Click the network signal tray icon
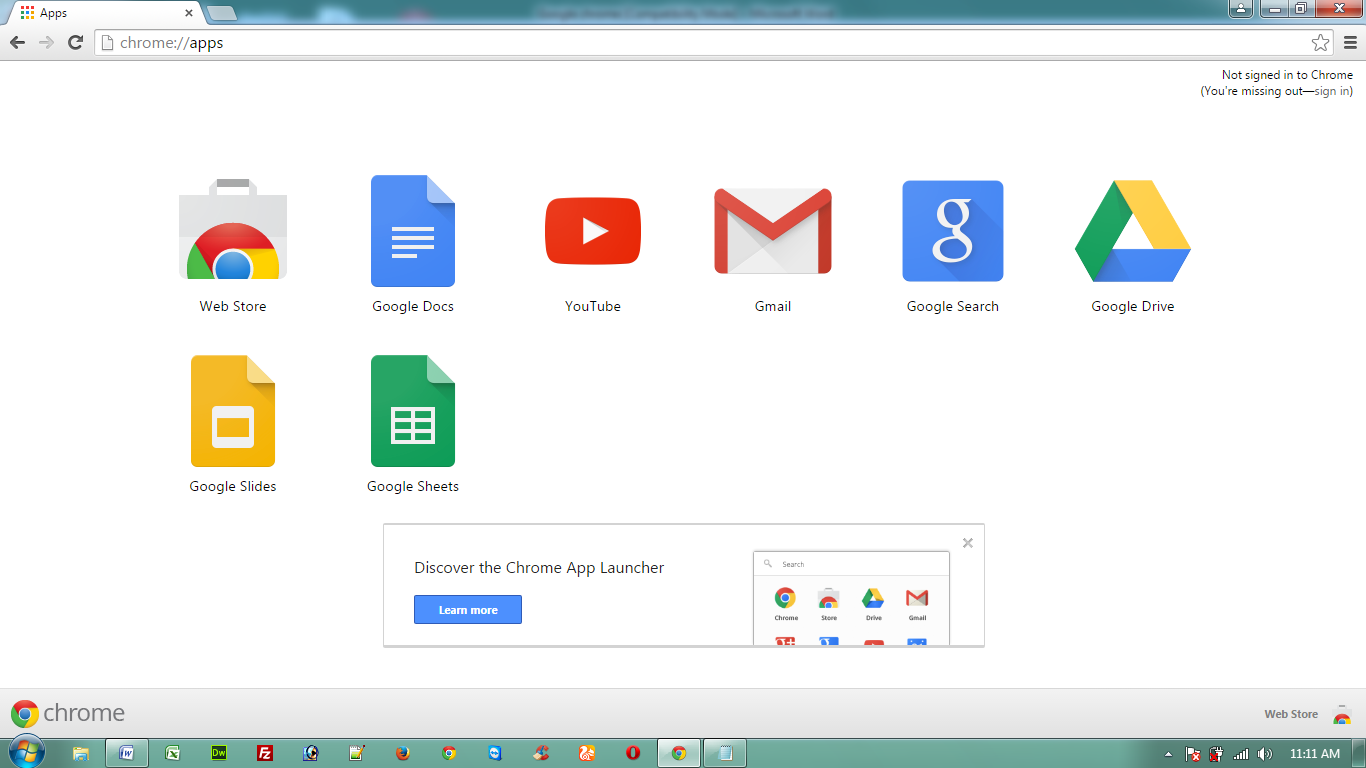1366x768 pixels. coord(1241,754)
